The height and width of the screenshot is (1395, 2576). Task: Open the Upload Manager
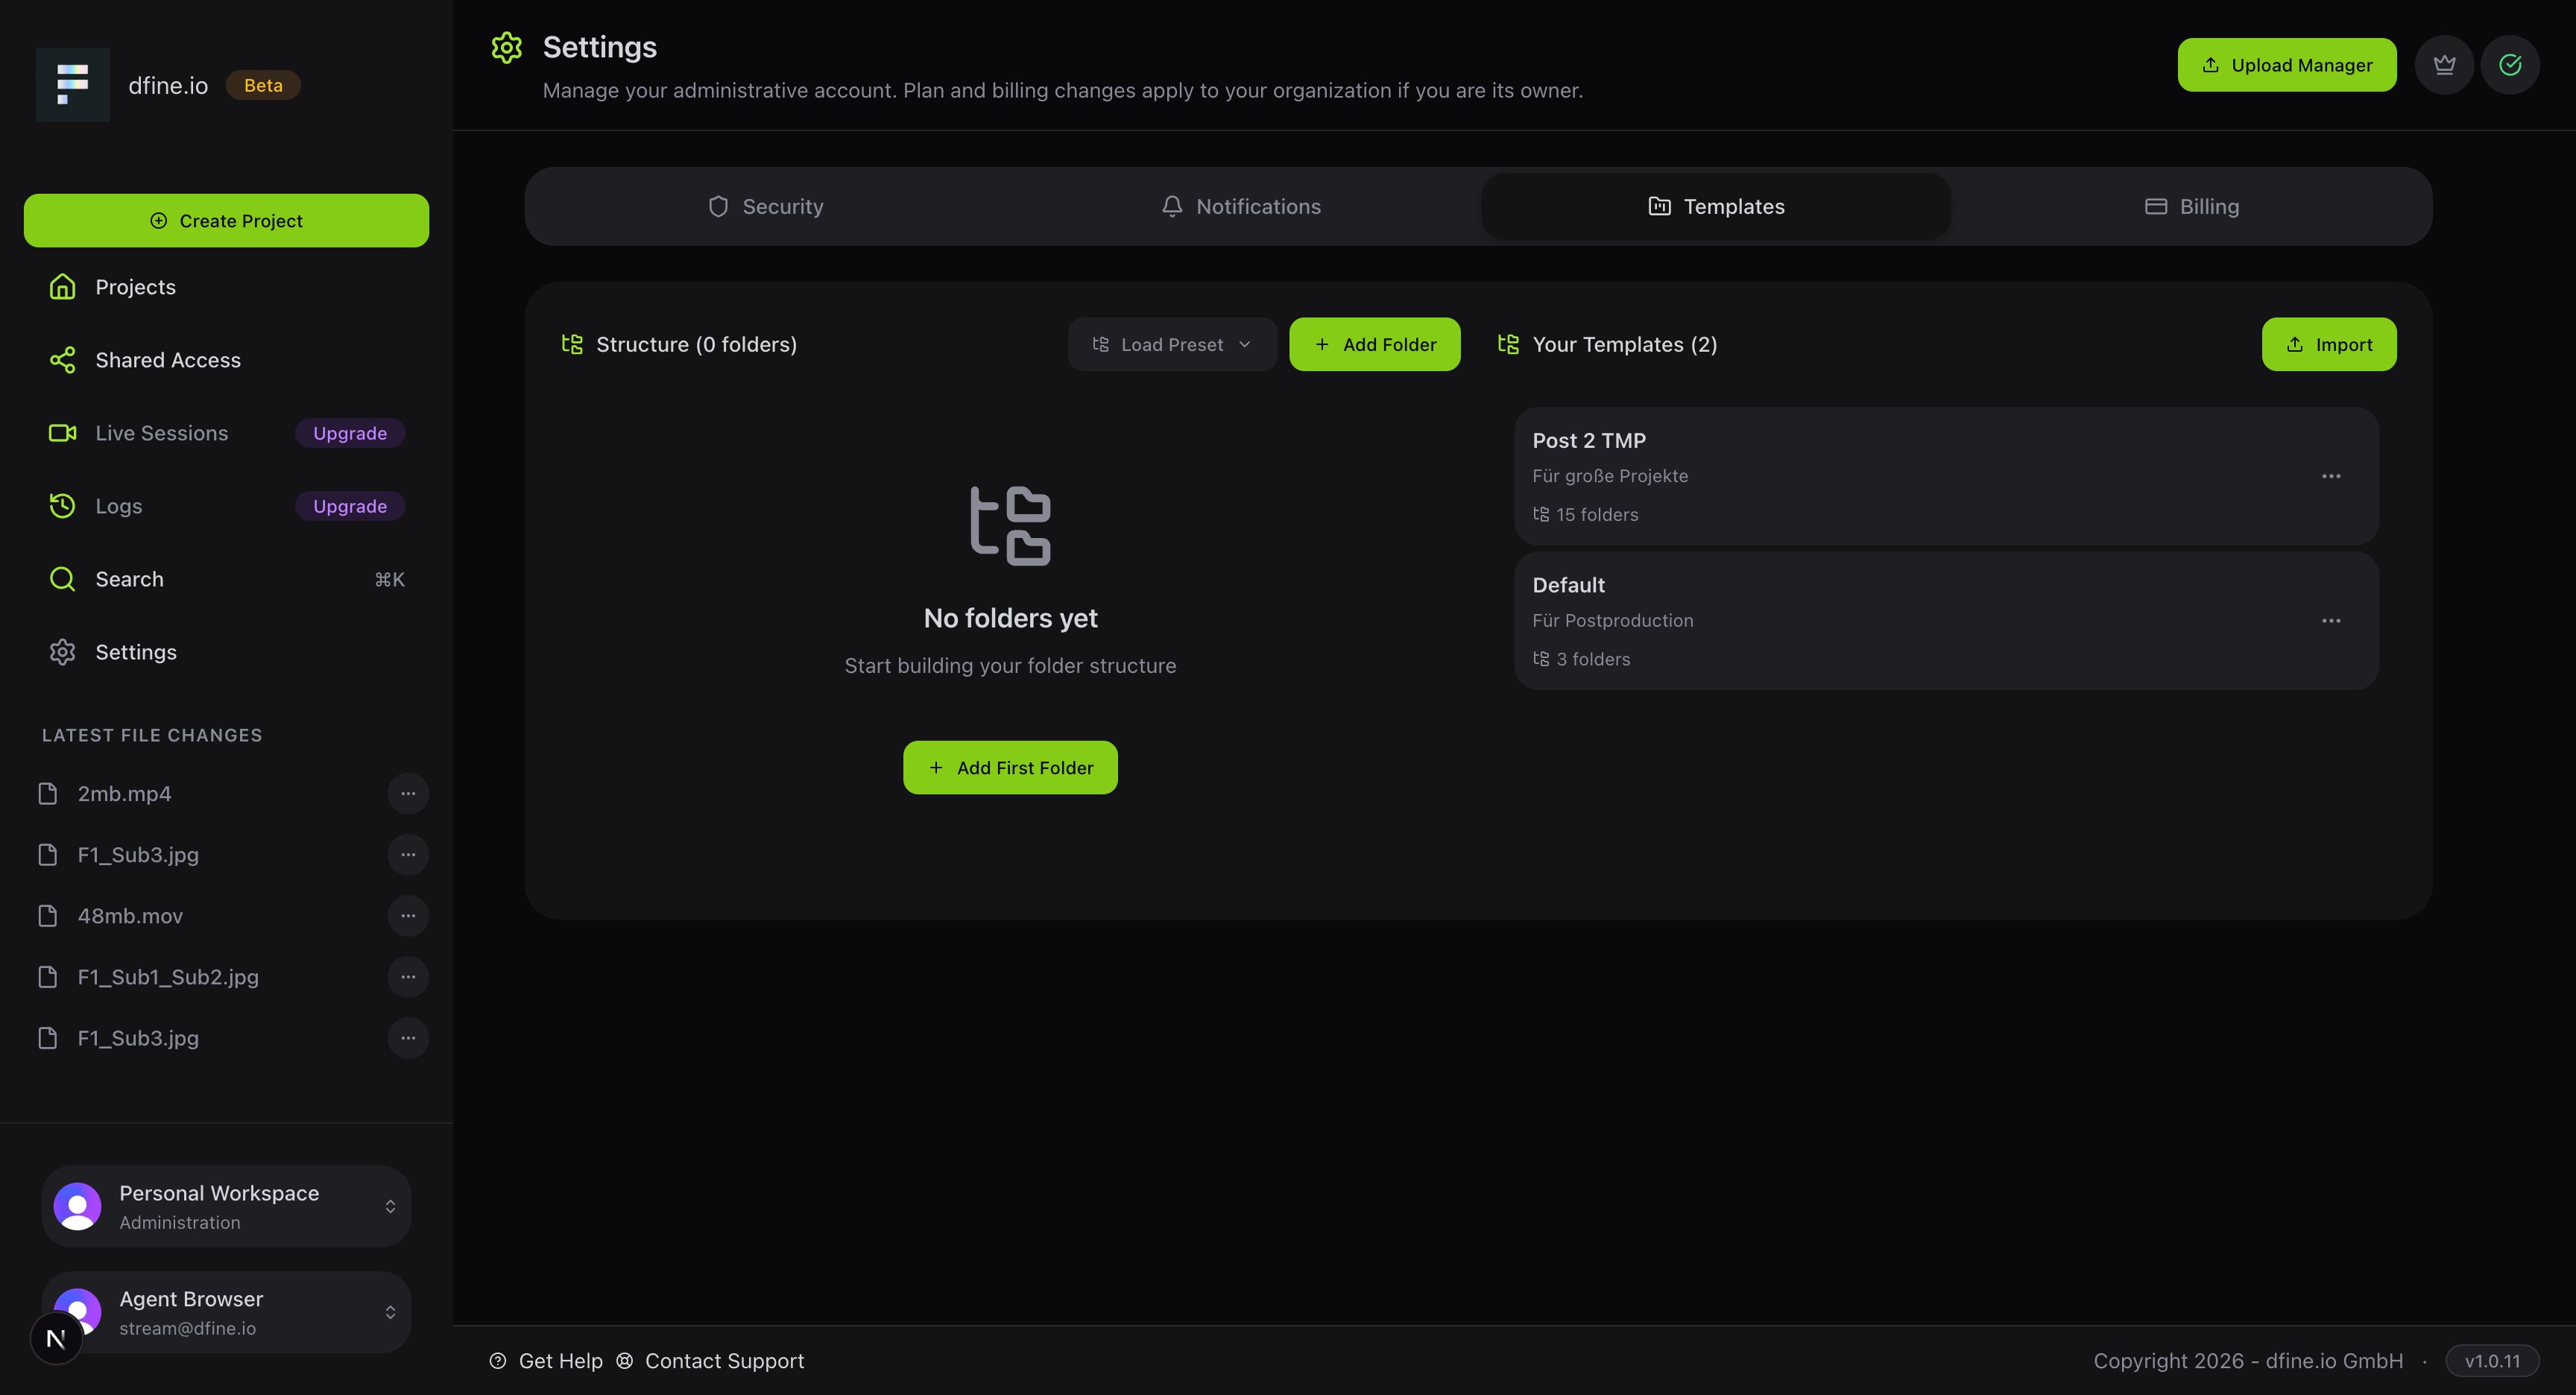2287,65
